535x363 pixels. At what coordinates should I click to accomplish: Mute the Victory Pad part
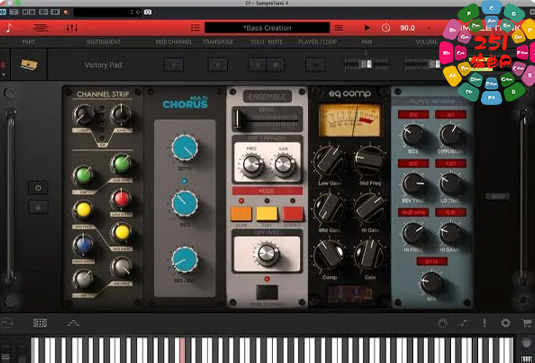(x=276, y=64)
